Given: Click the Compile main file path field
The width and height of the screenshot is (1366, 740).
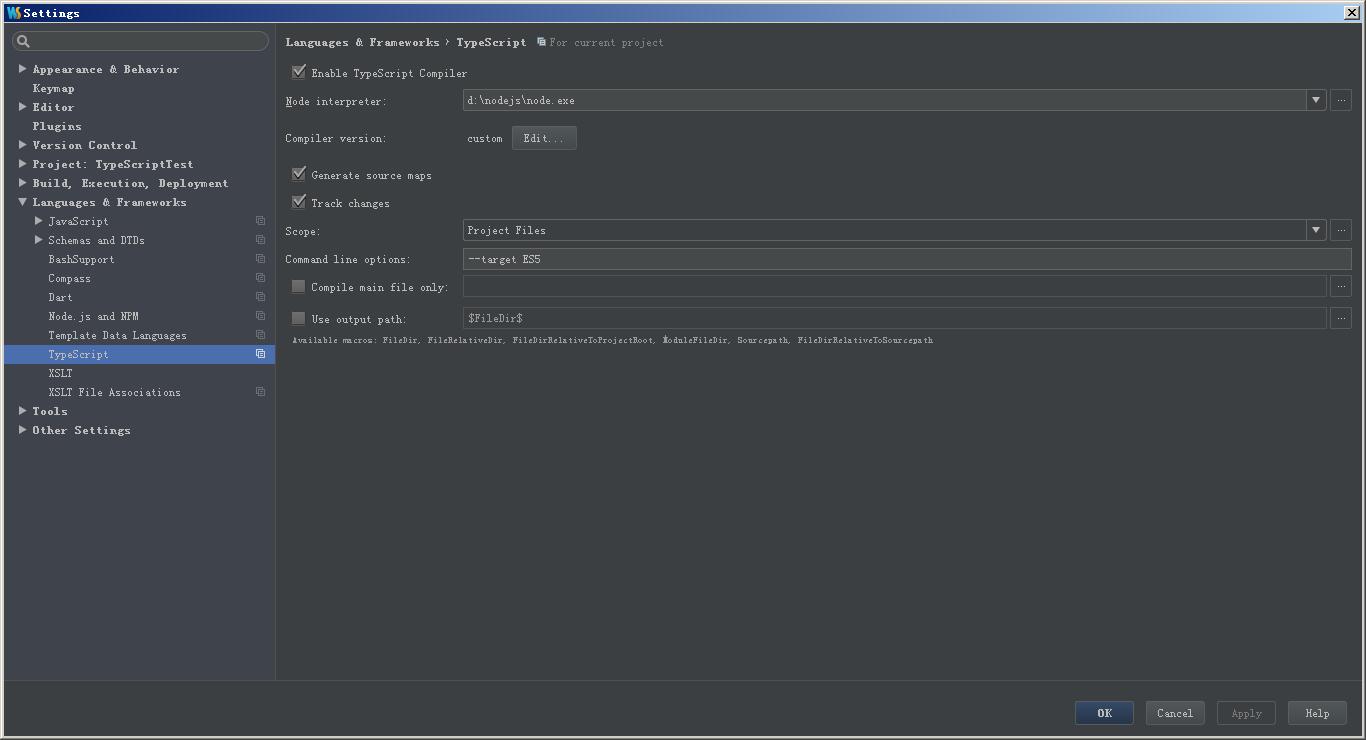Looking at the screenshot, I should click(894, 287).
